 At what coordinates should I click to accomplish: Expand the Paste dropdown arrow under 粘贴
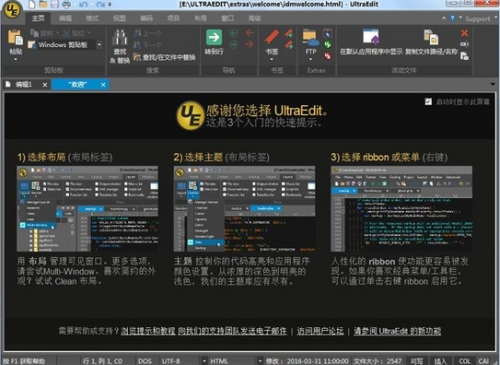tap(15, 60)
